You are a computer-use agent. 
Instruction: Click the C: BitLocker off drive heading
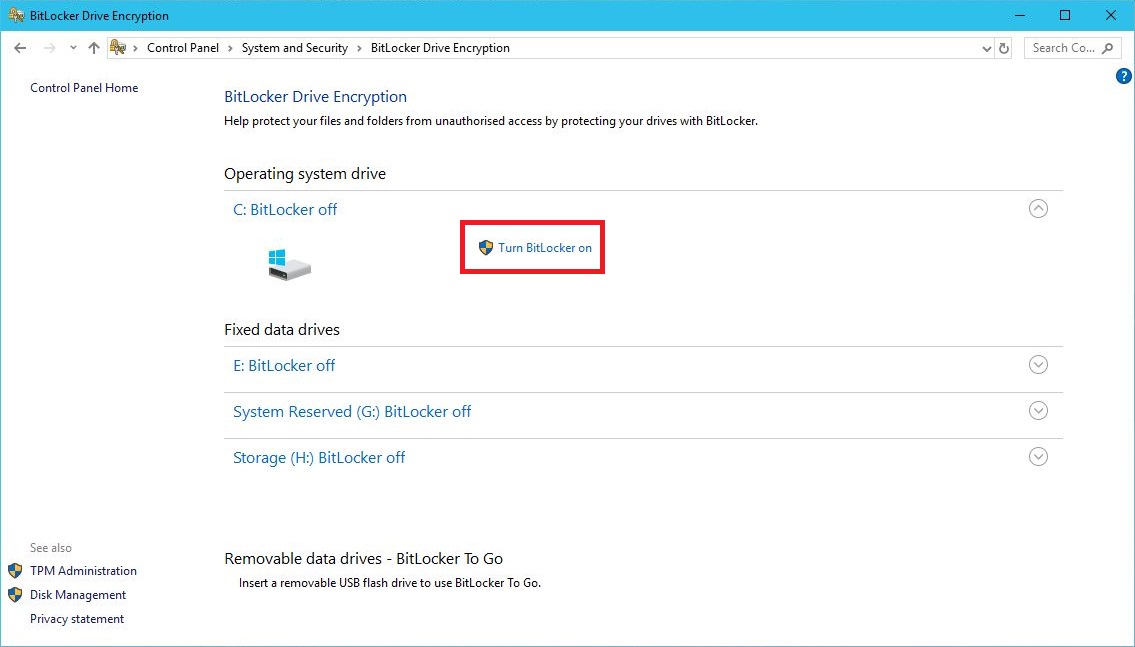point(285,209)
